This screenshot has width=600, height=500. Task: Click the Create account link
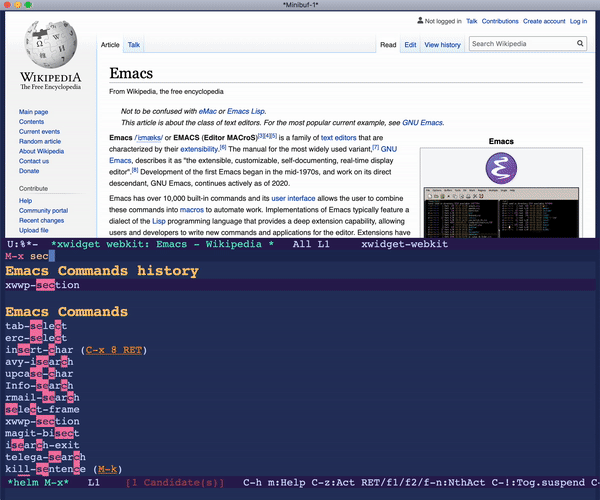click(x=544, y=21)
